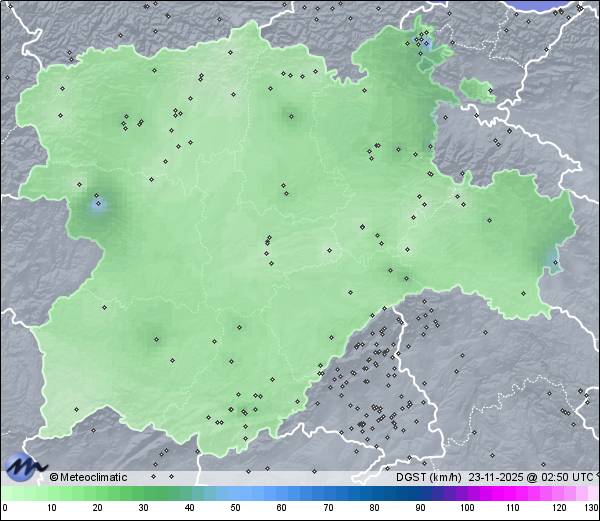Select the light green swatch above the 10 label

(51, 494)
